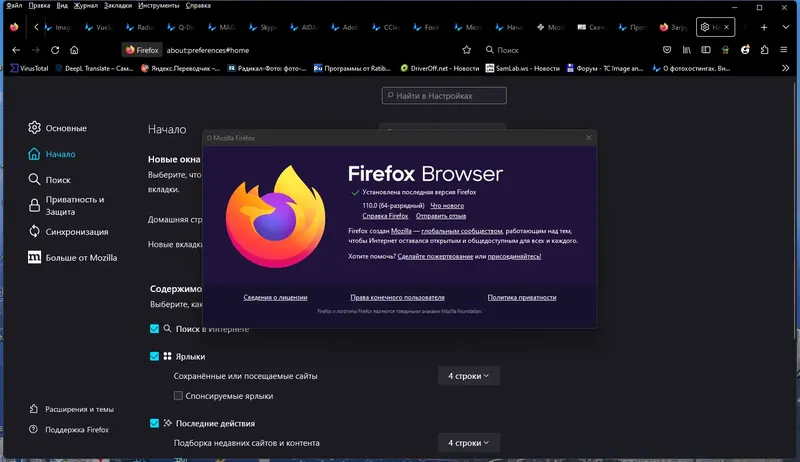Bookmark this page with the star icon
Screen dimensions: 800x462
[466, 50]
